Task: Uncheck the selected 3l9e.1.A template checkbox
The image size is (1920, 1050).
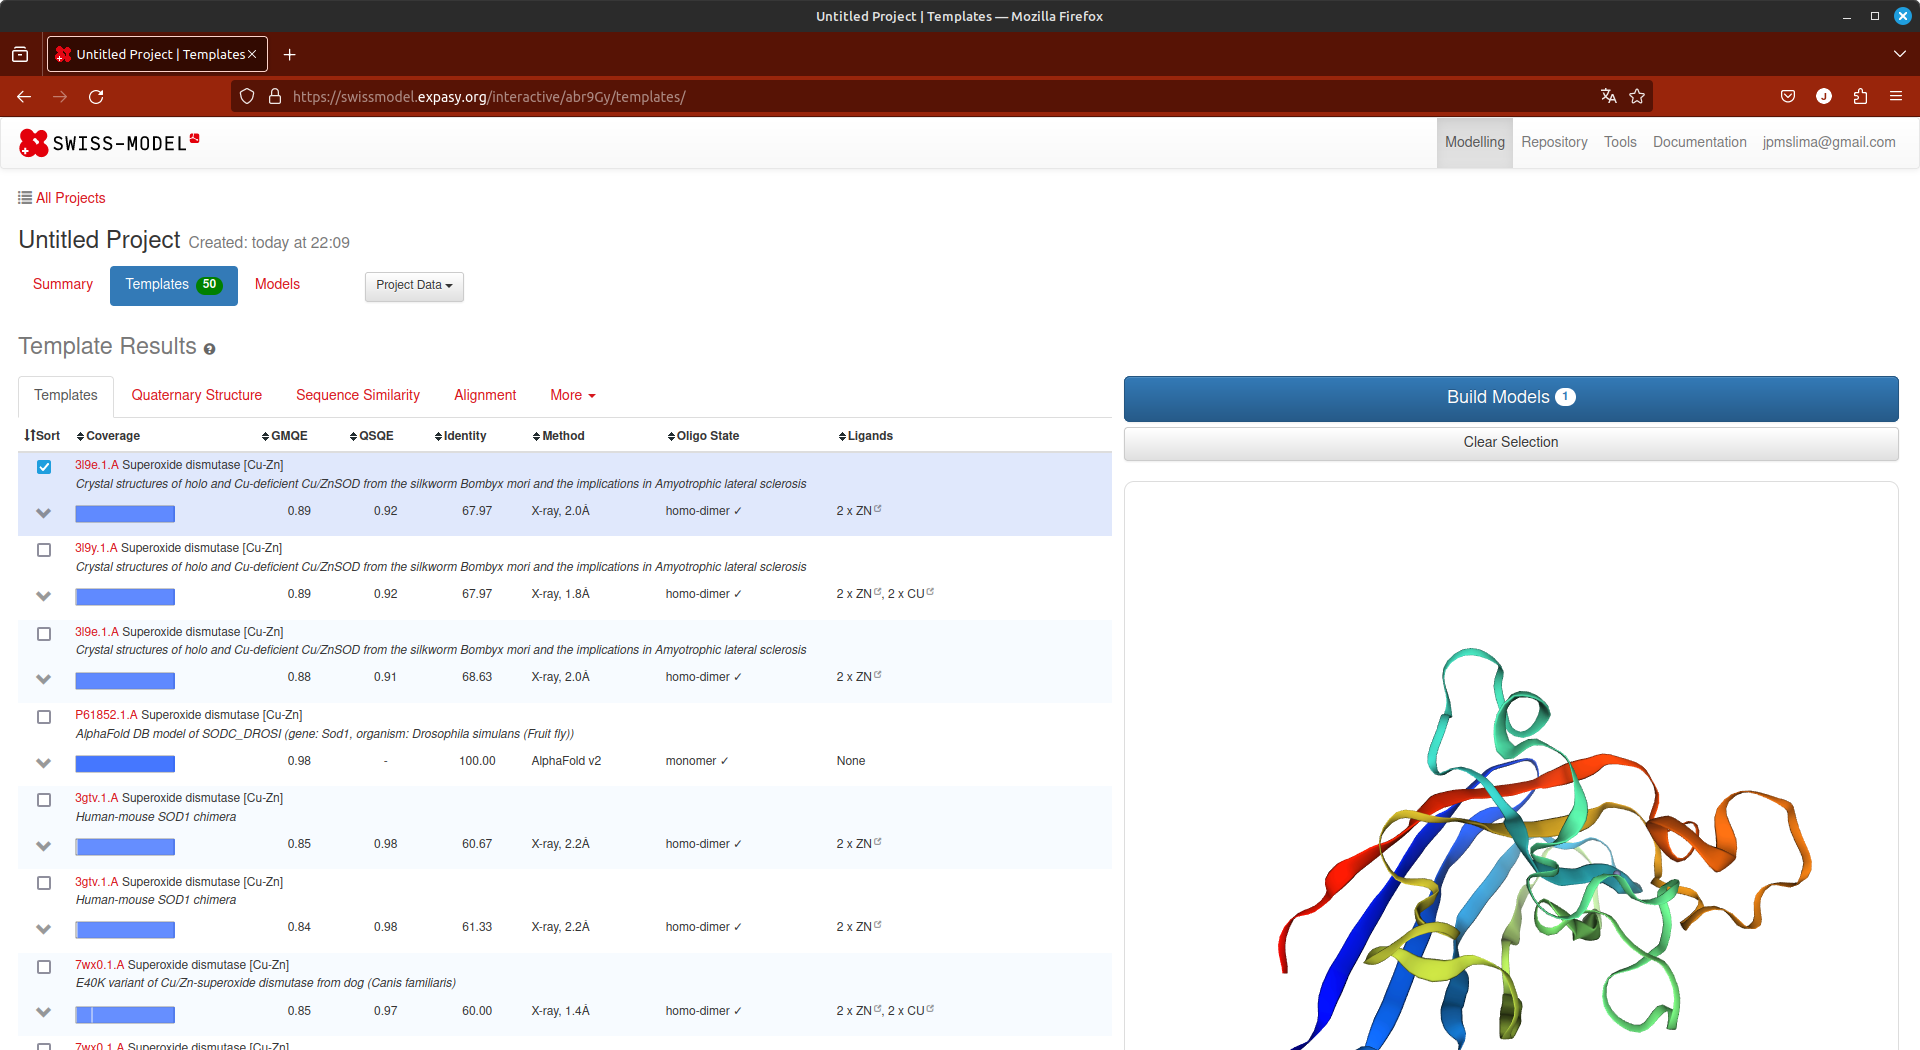Action: (44, 467)
